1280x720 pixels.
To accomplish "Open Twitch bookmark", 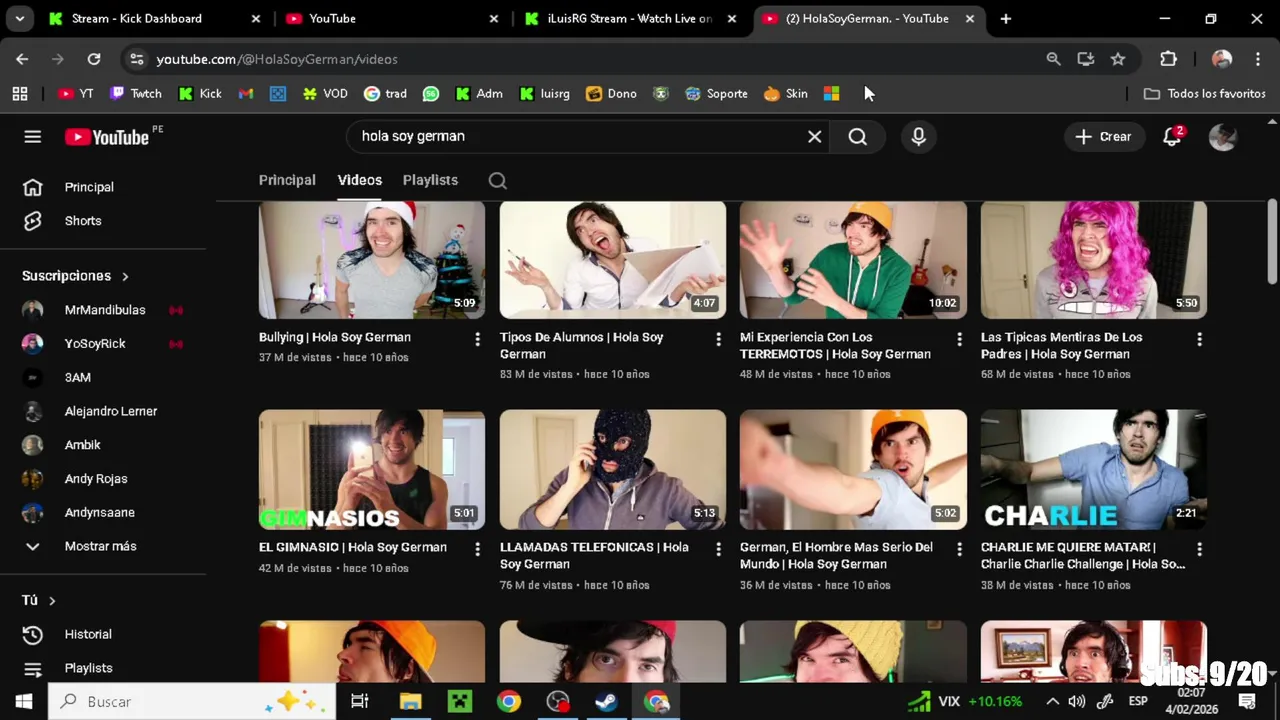I will 135,93.
